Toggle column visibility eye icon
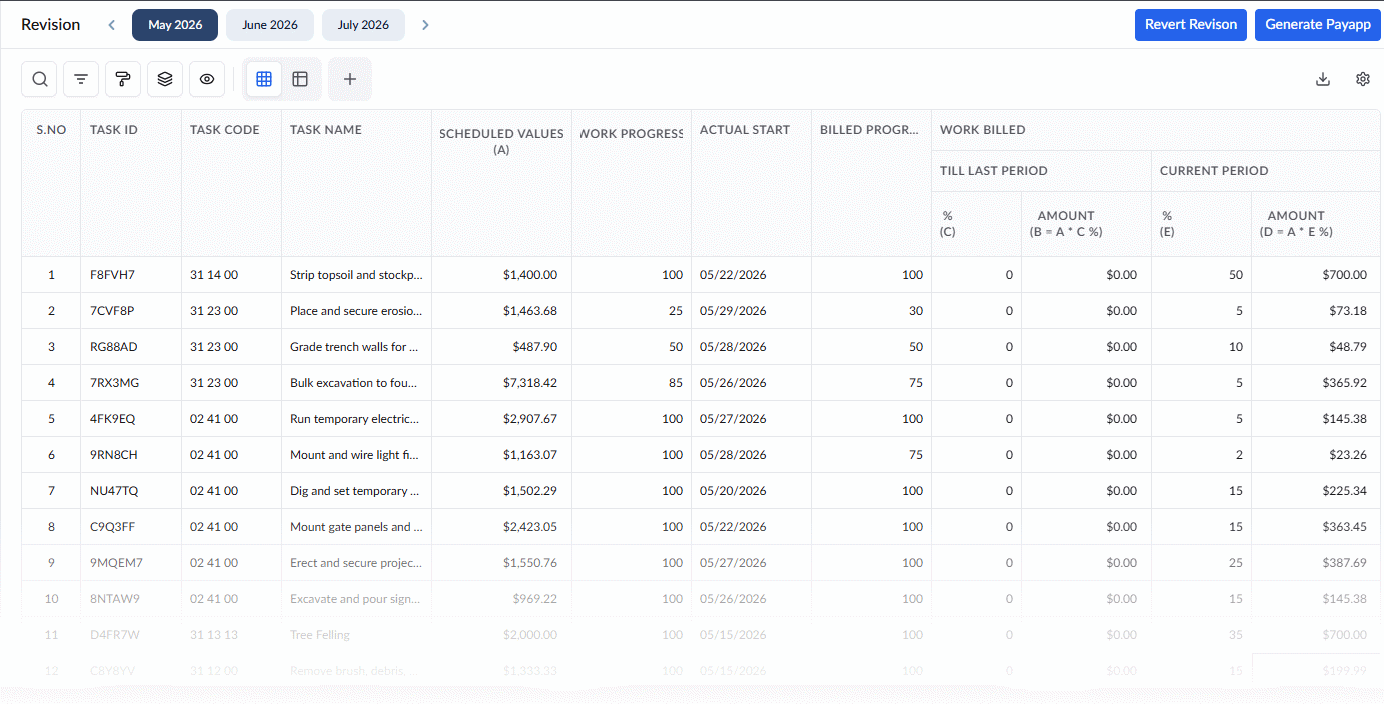Viewport: 1384px width, 704px height. 207,79
